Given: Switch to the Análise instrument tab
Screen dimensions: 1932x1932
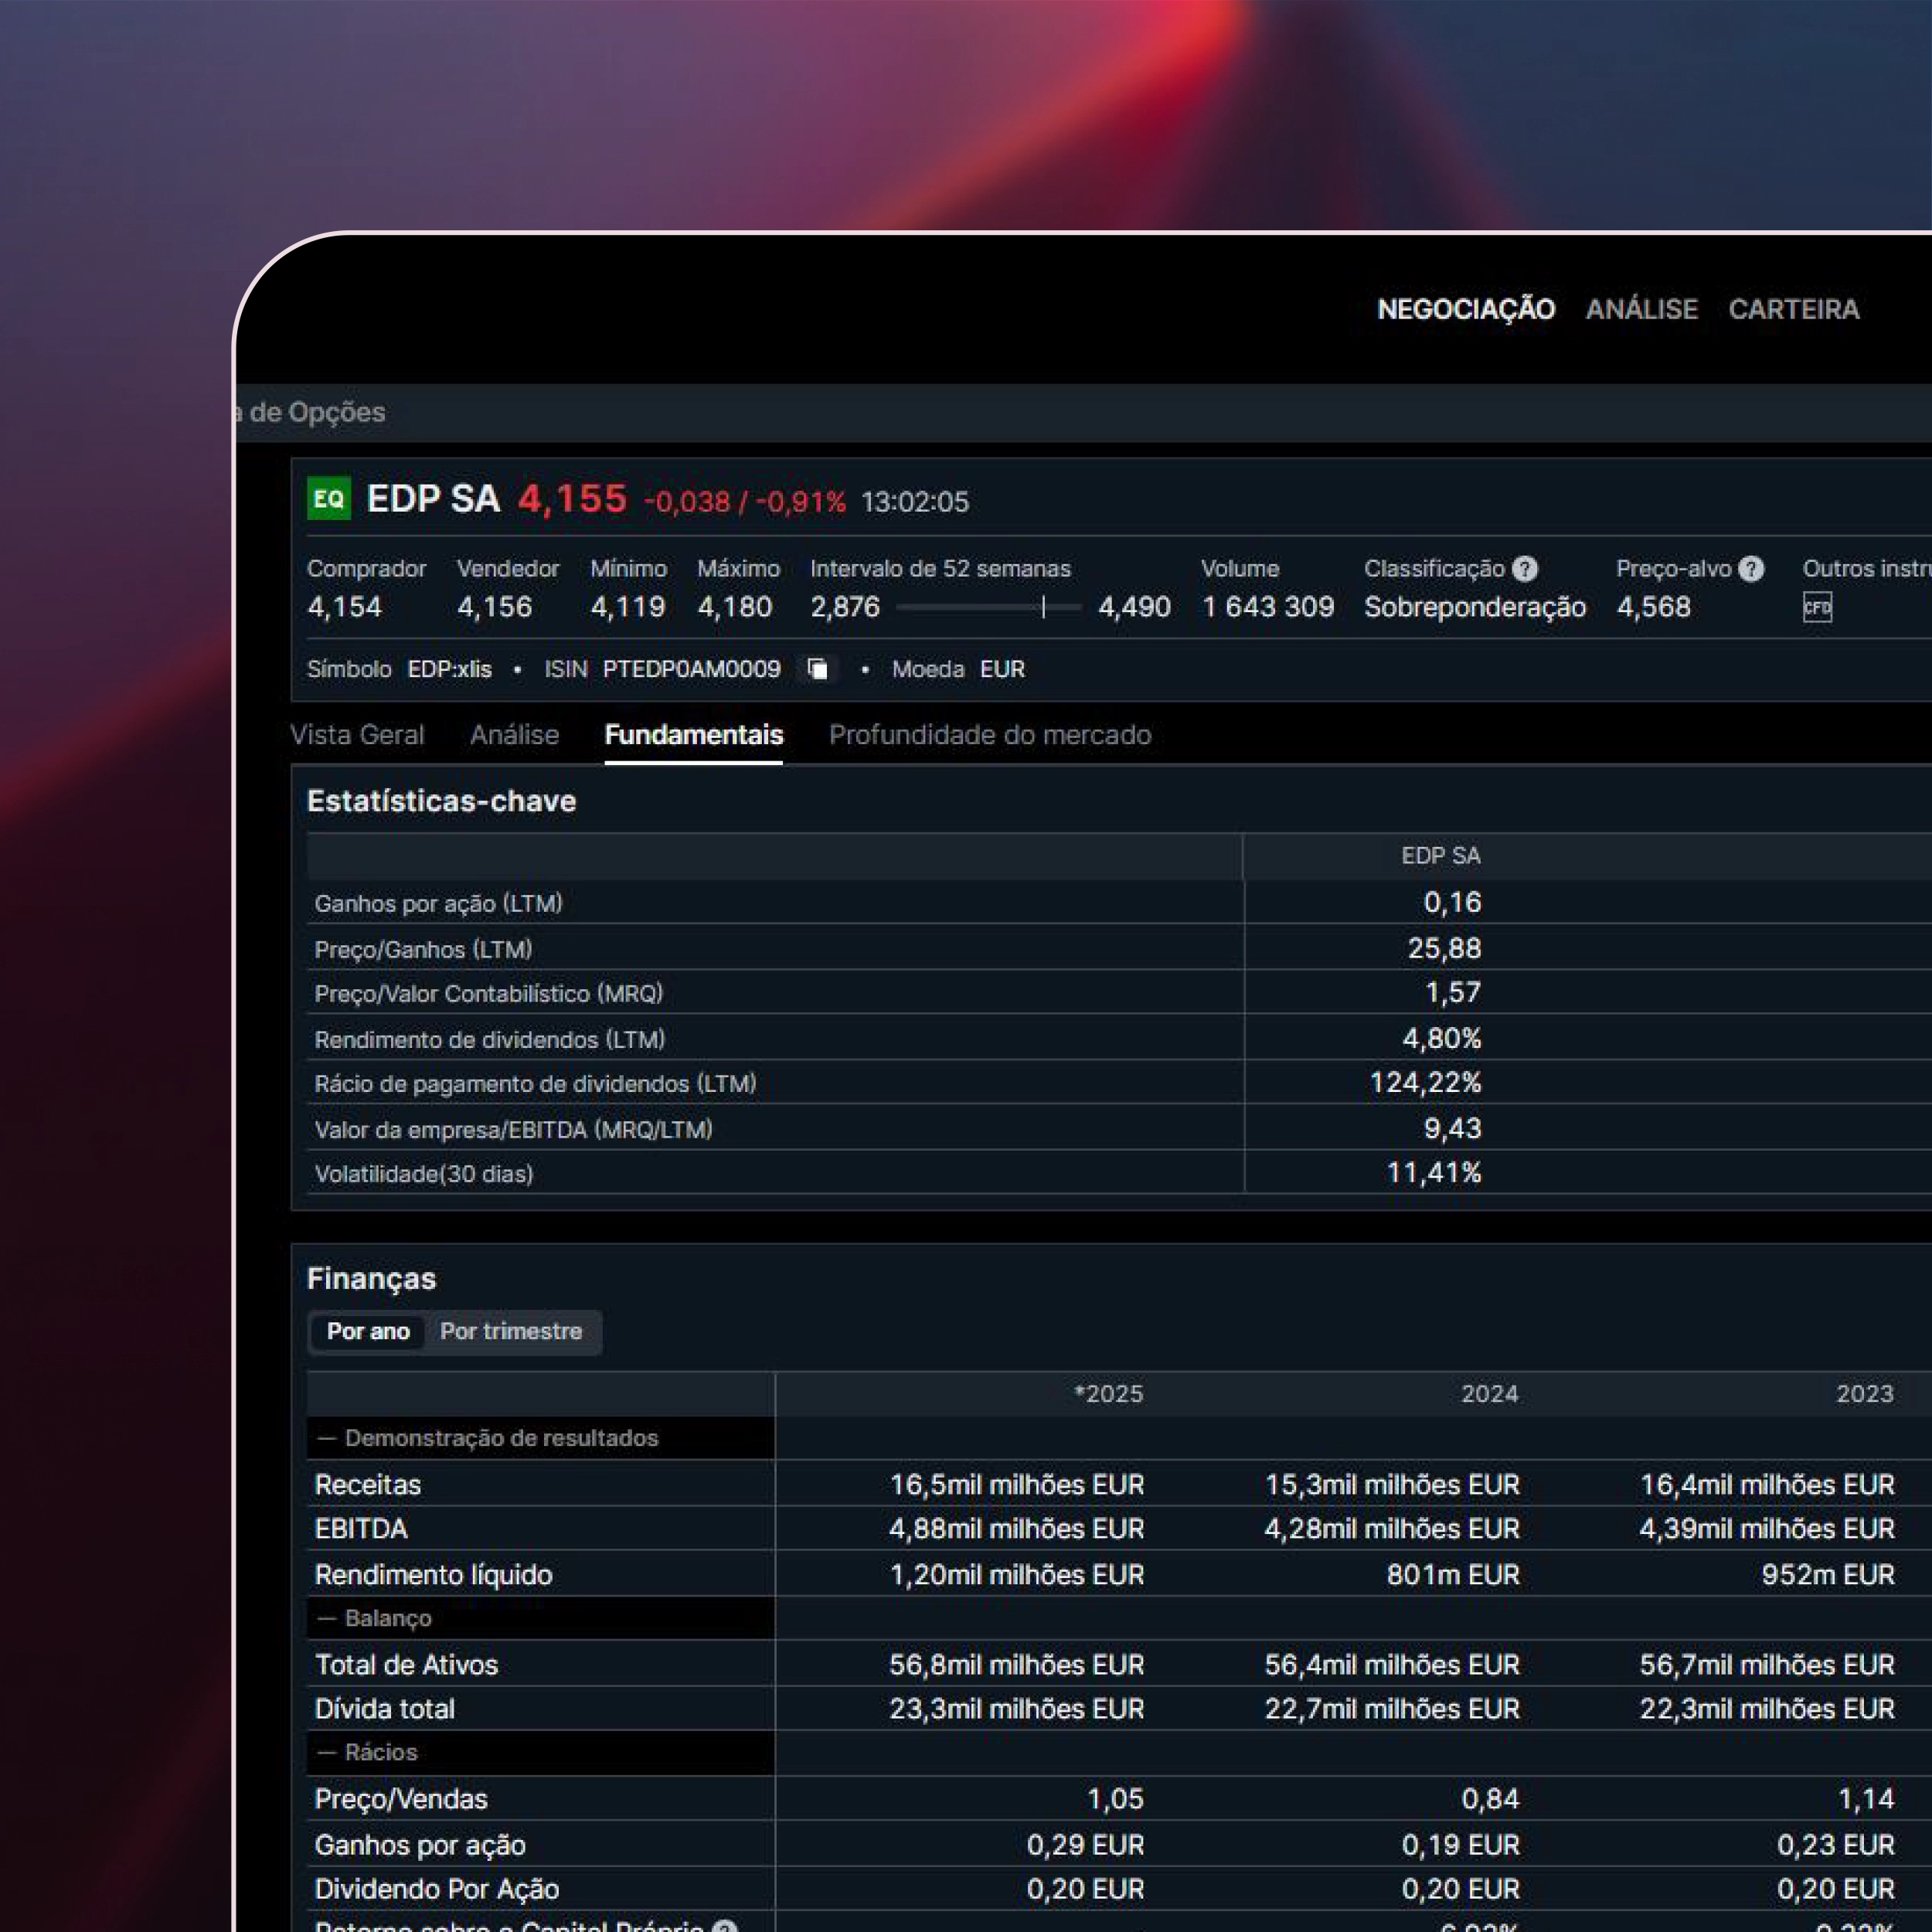Looking at the screenshot, I should click(514, 735).
